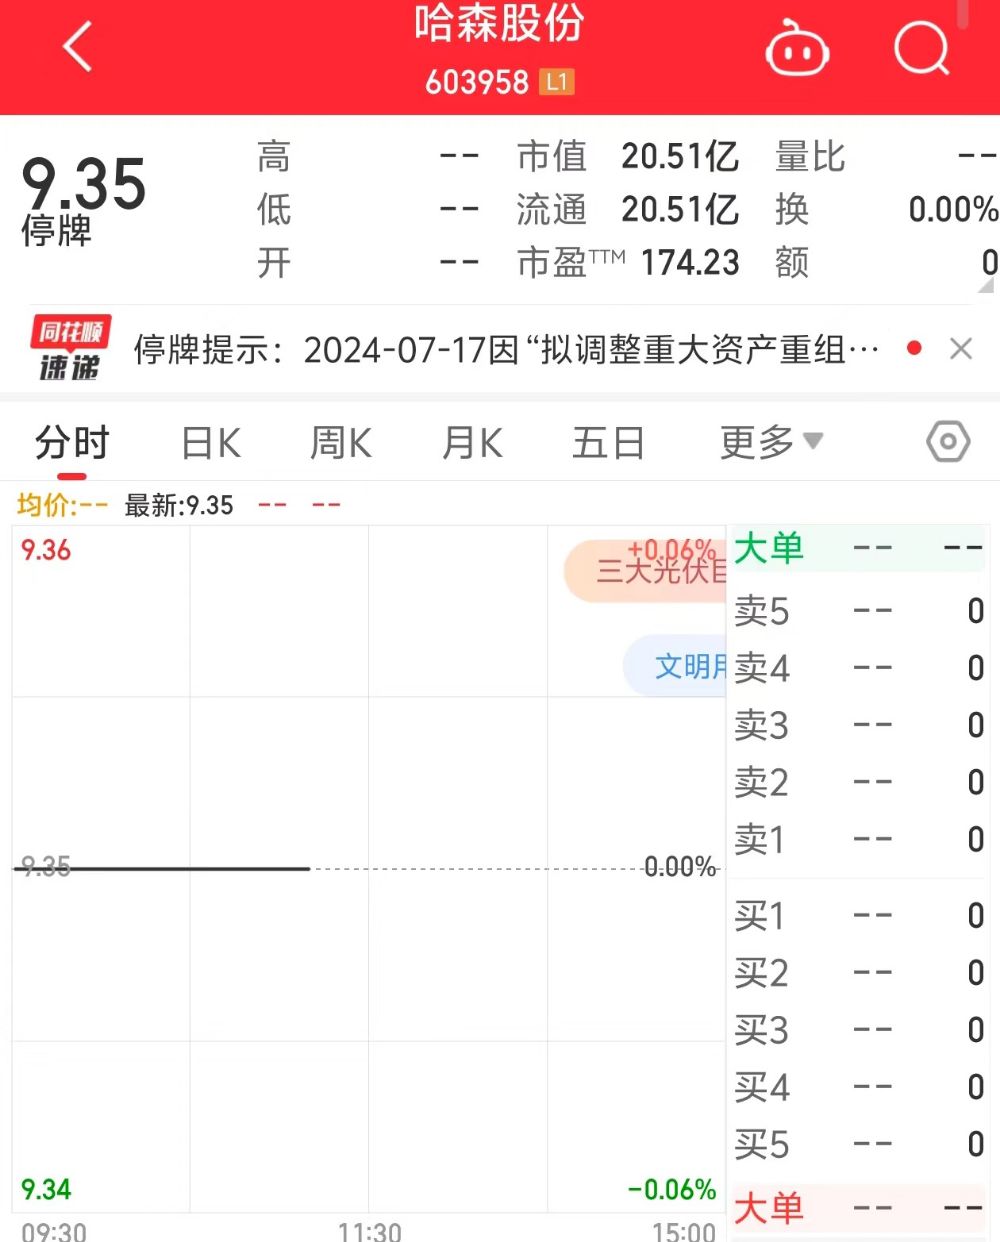The image size is (1000, 1242).
Task: Tap the red notification dot
Action: [913, 348]
